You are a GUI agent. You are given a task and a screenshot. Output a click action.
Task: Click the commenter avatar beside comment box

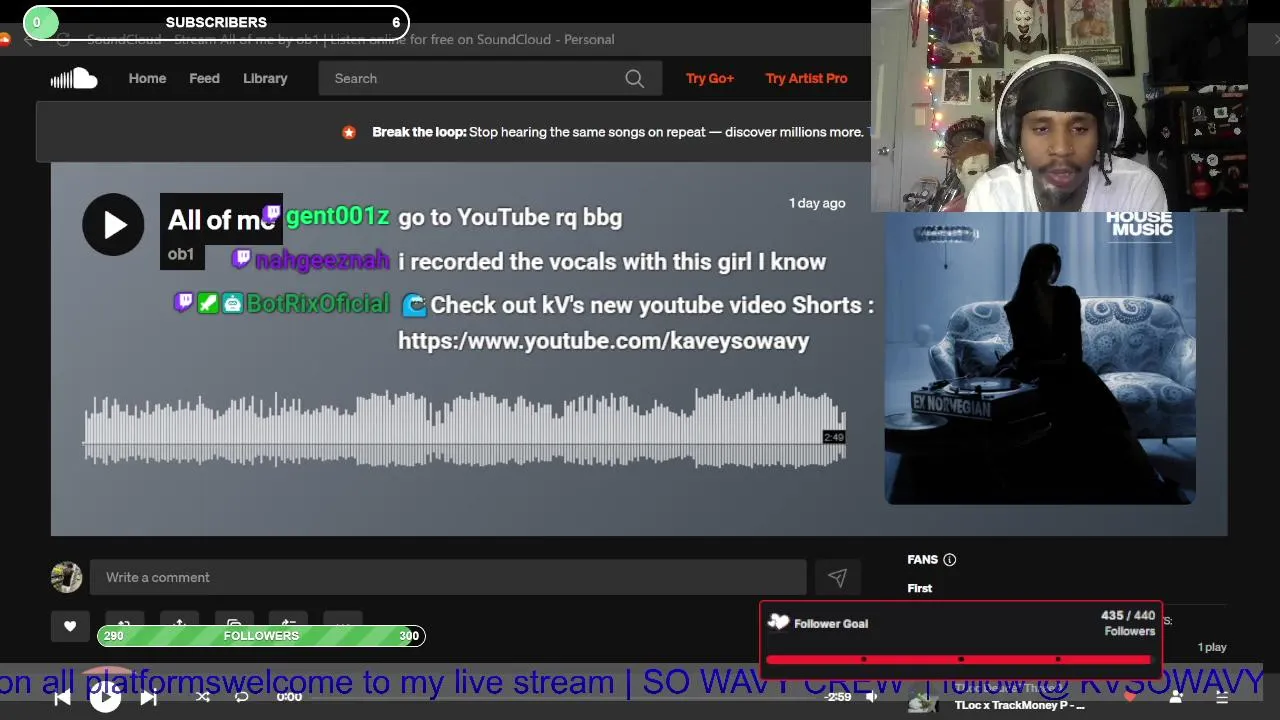tap(66, 577)
